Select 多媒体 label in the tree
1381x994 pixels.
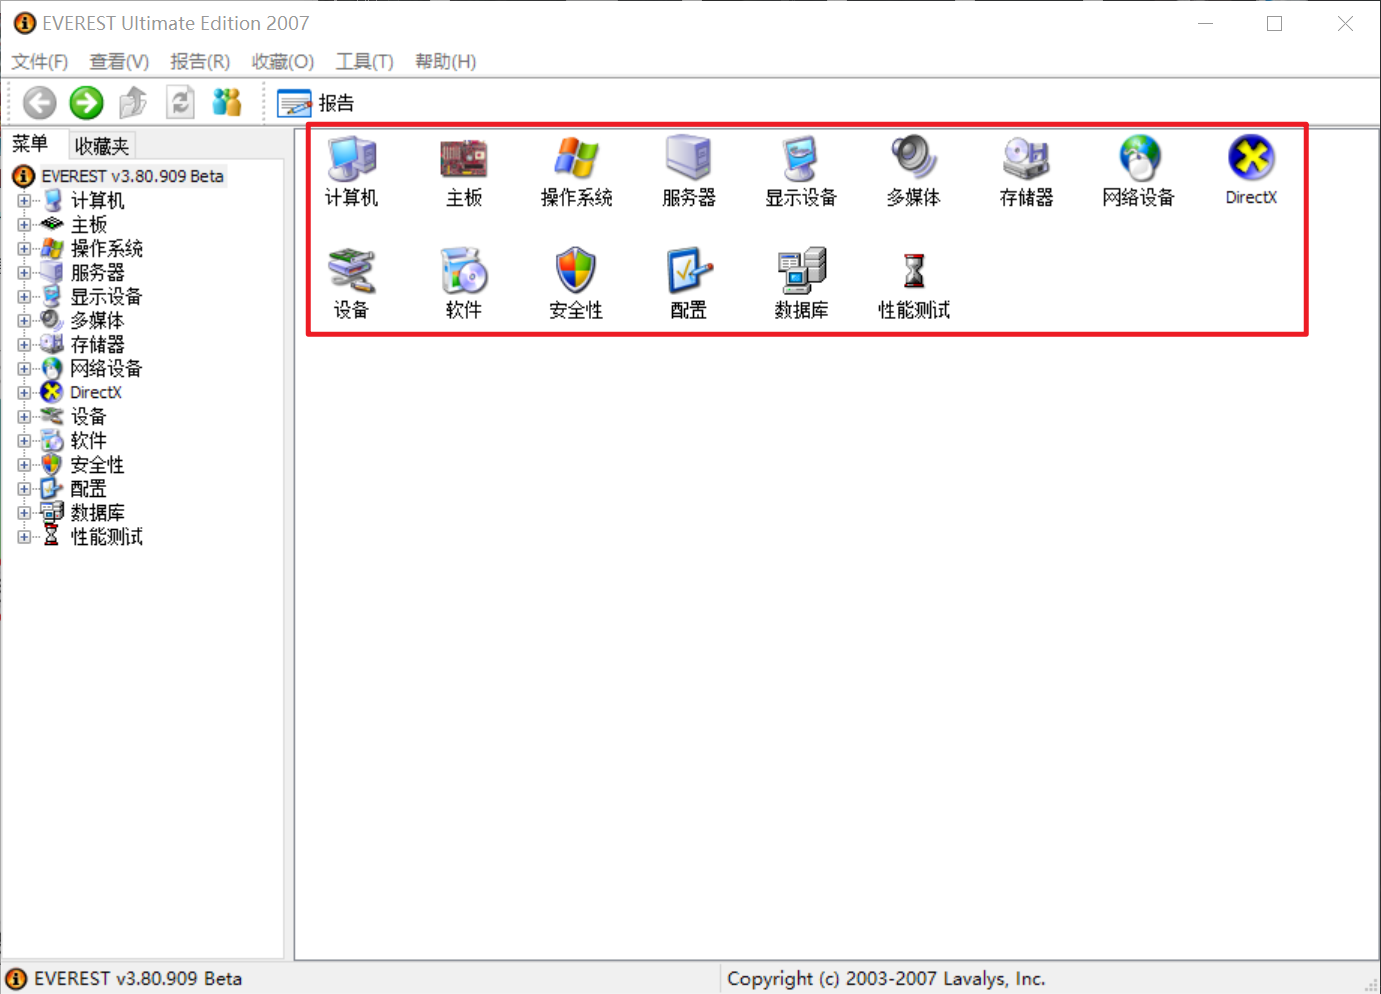(x=97, y=321)
